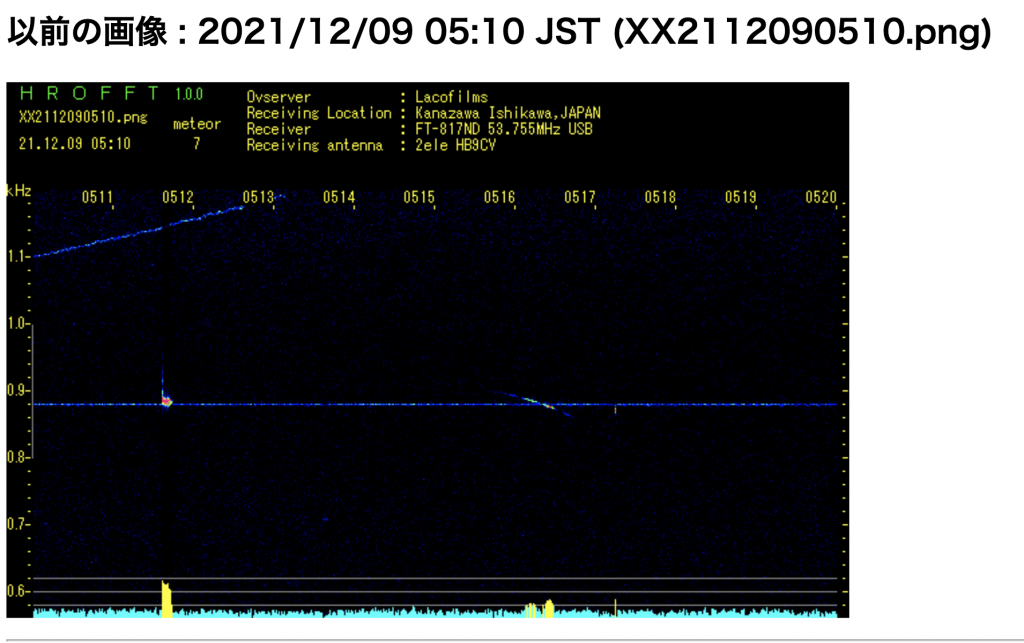Click the 0514 time axis label
1024x643 pixels.
click(x=338, y=197)
